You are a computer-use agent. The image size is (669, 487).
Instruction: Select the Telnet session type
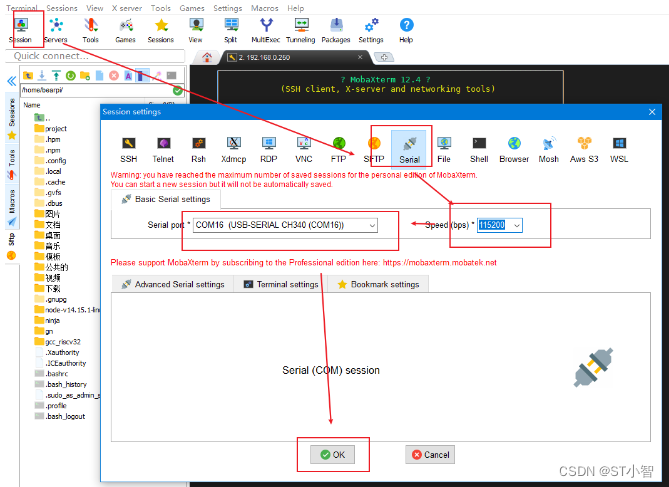(x=163, y=150)
